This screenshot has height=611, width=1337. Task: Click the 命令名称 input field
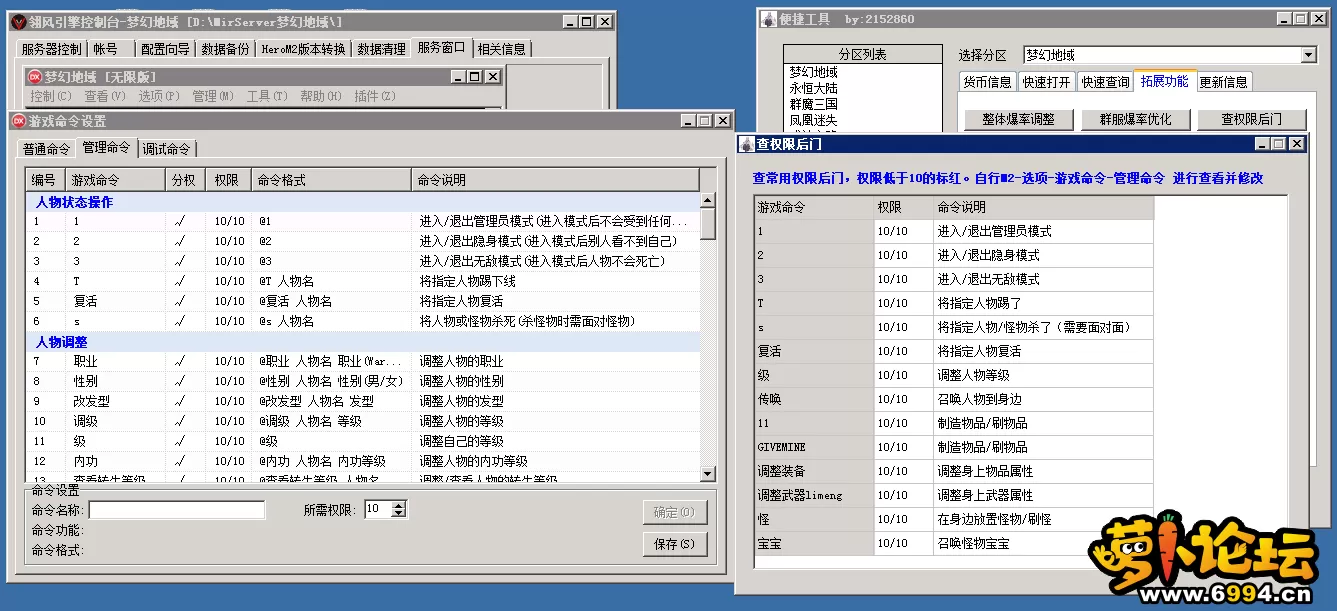(177, 510)
